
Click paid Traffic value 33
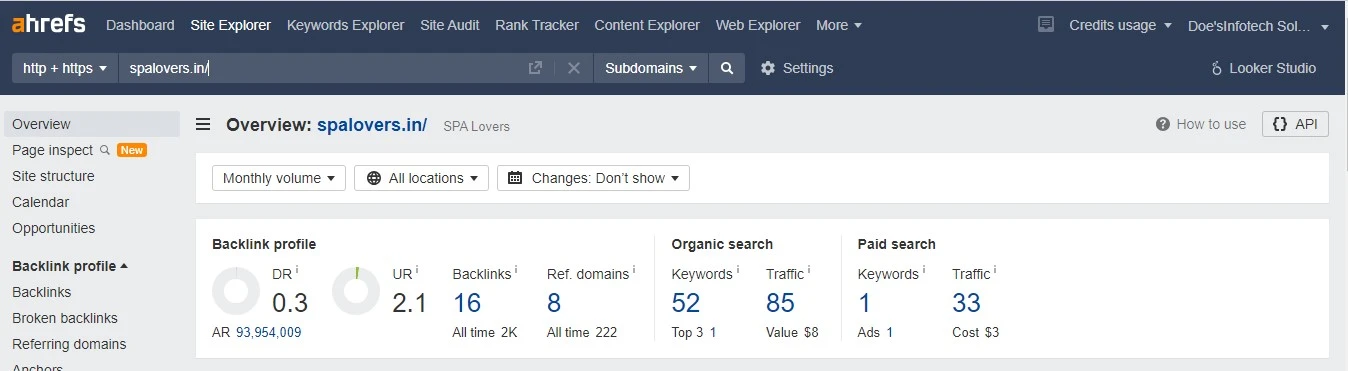(967, 303)
